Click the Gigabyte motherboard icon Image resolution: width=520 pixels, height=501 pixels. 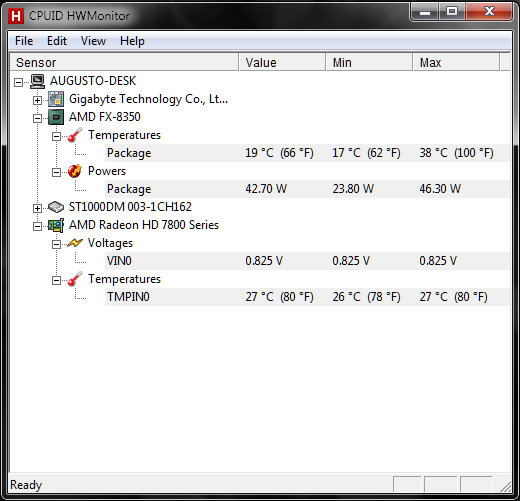(x=56, y=99)
